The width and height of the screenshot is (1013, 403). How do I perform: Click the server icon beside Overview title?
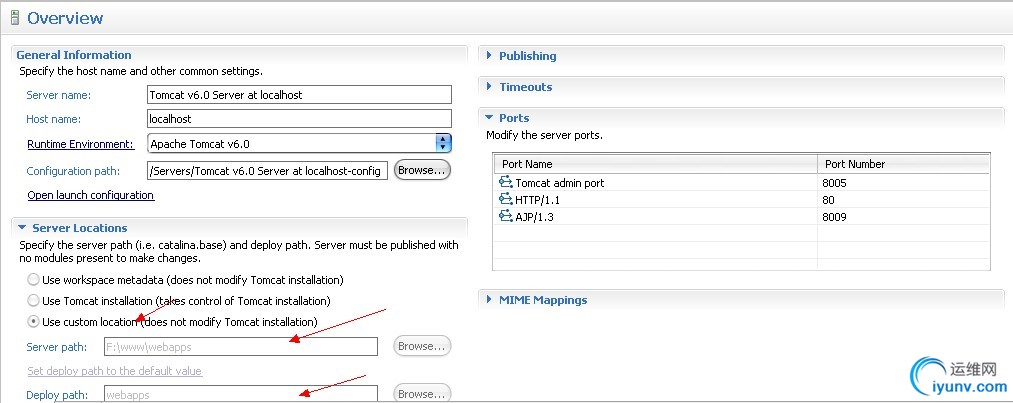[x=14, y=17]
